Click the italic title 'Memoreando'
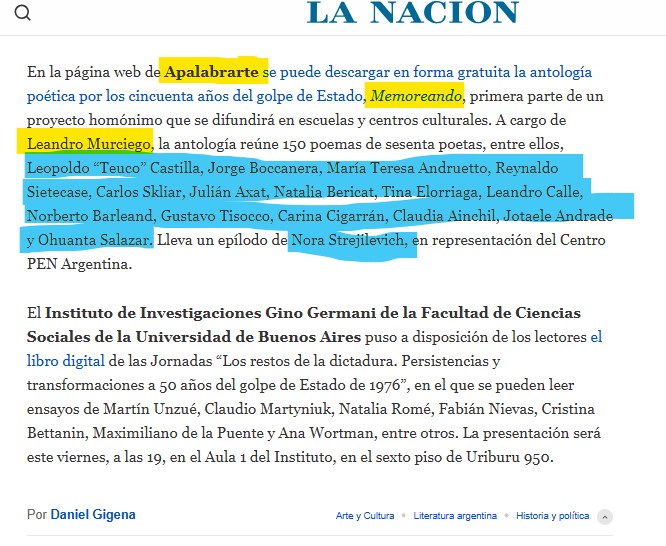 [416, 96]
